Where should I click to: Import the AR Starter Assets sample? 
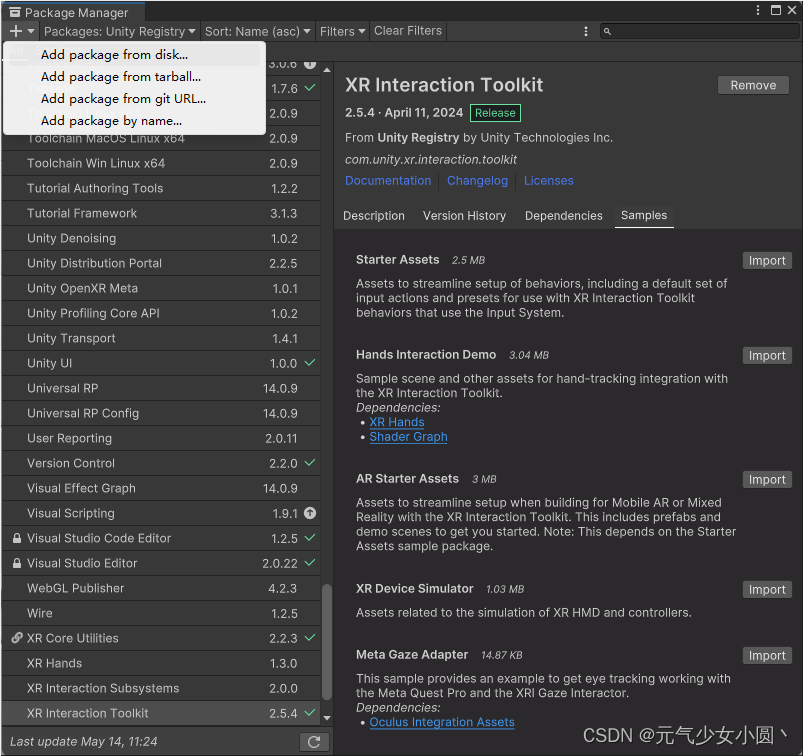coord(767,479)
